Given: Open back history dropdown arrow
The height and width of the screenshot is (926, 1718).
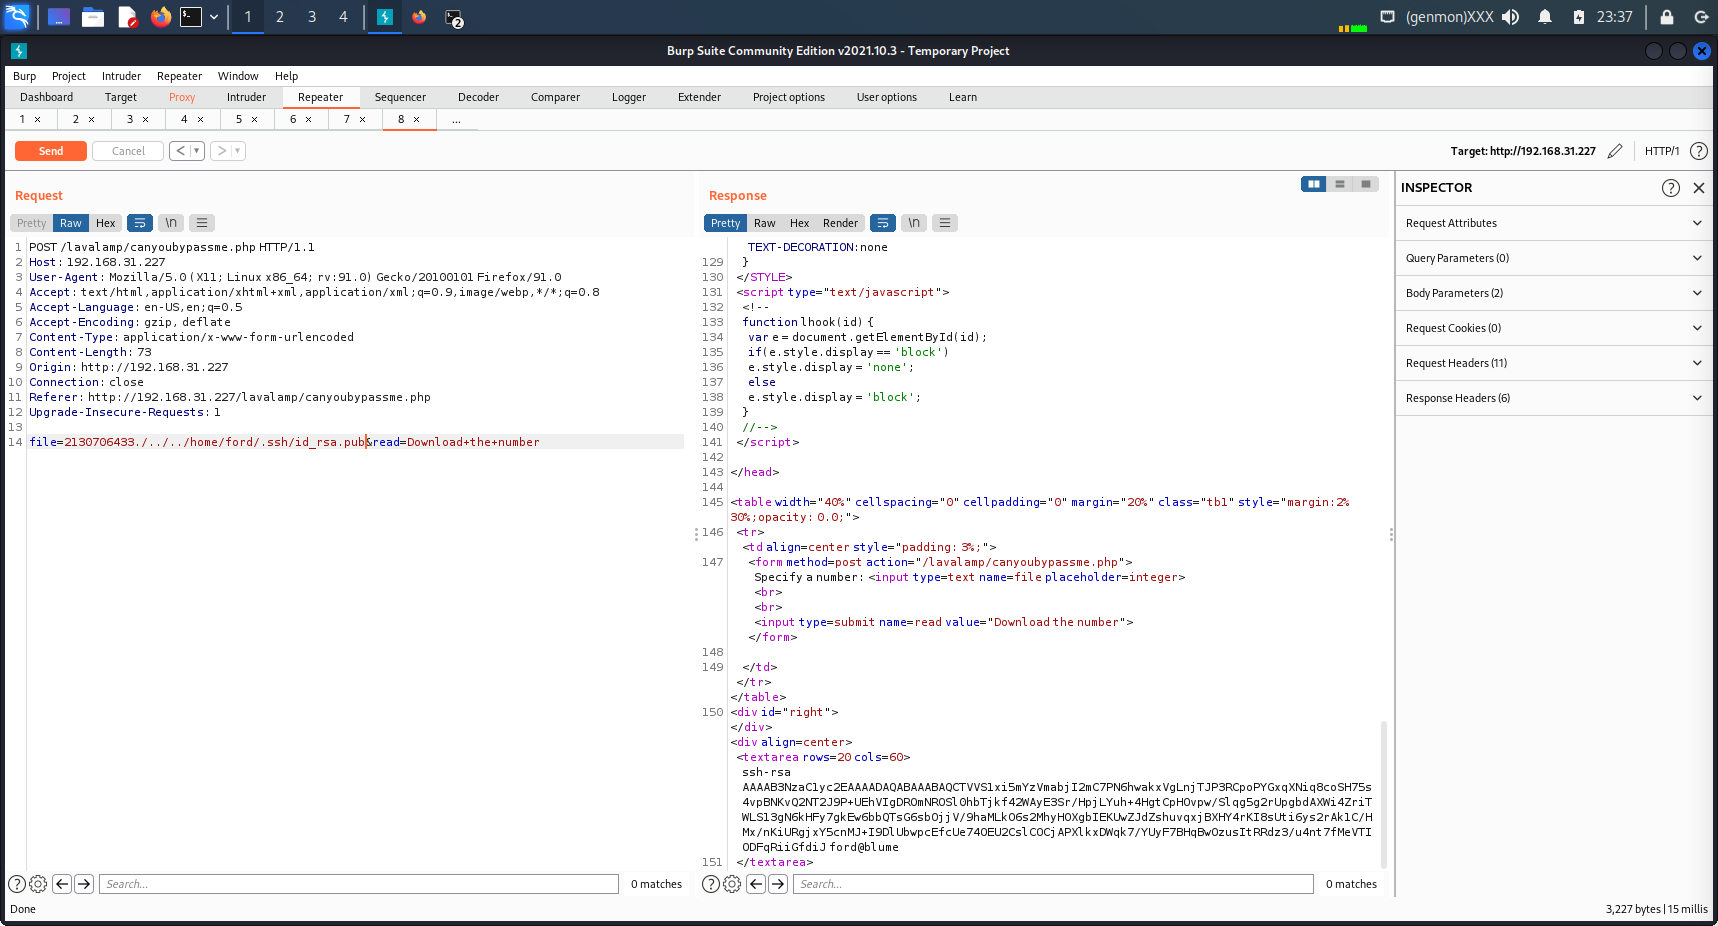Looking at the screenshot, I should point(197,151).
